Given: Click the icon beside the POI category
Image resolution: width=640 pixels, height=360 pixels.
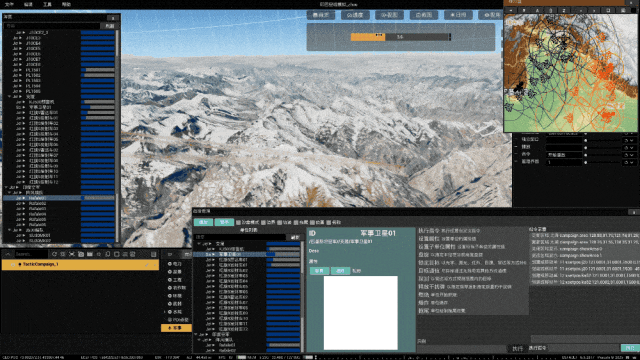Looking at the screenshot, I should tap(170, 320).
